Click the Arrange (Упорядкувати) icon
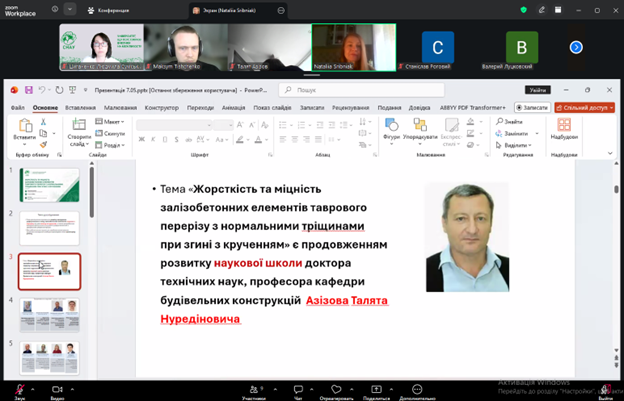 pyautogui.click(x=420, y=125)
